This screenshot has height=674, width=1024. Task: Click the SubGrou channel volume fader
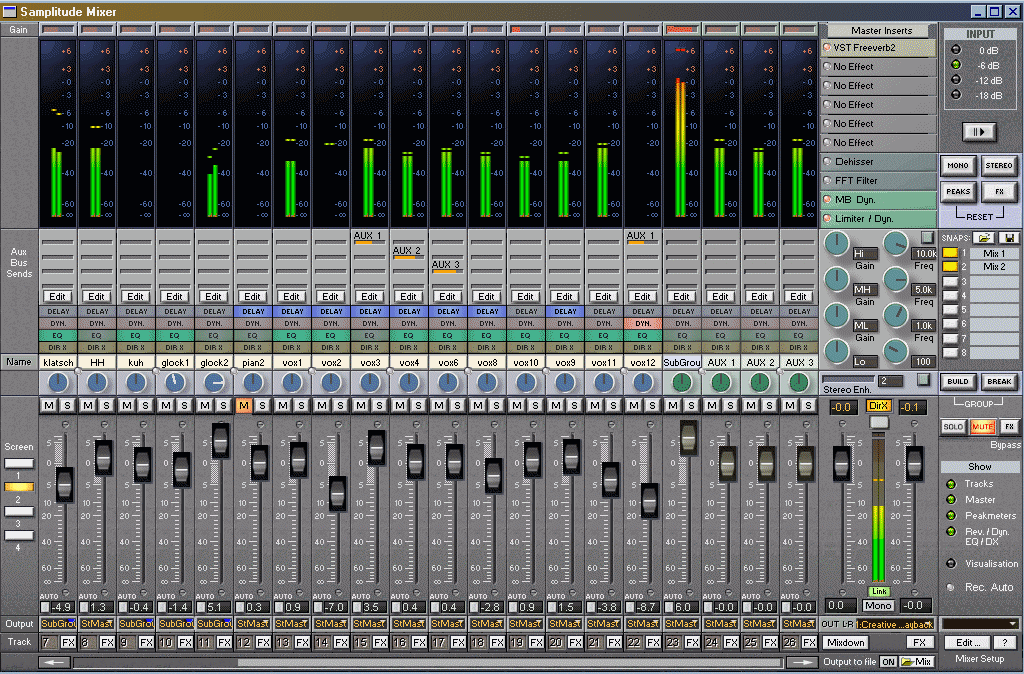coord(688,437)
